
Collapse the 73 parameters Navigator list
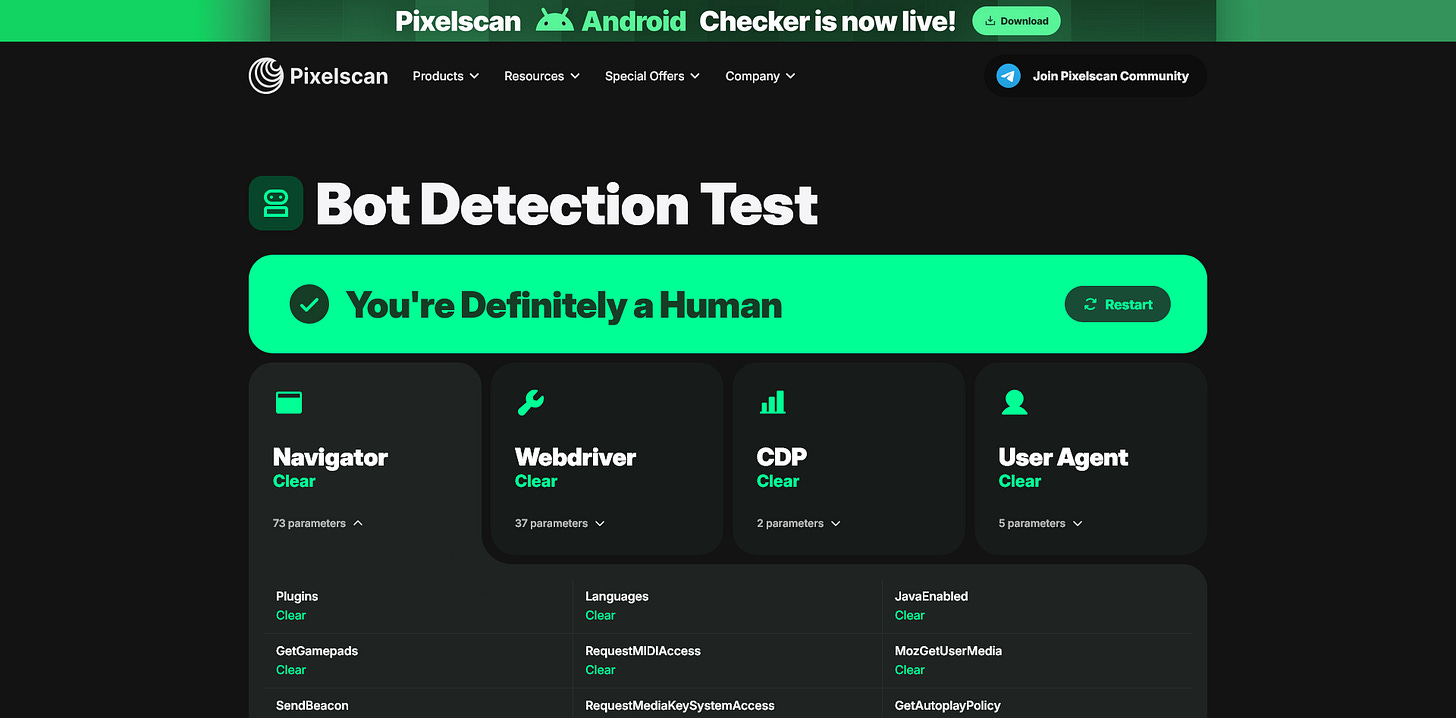(x=318, y=523)
